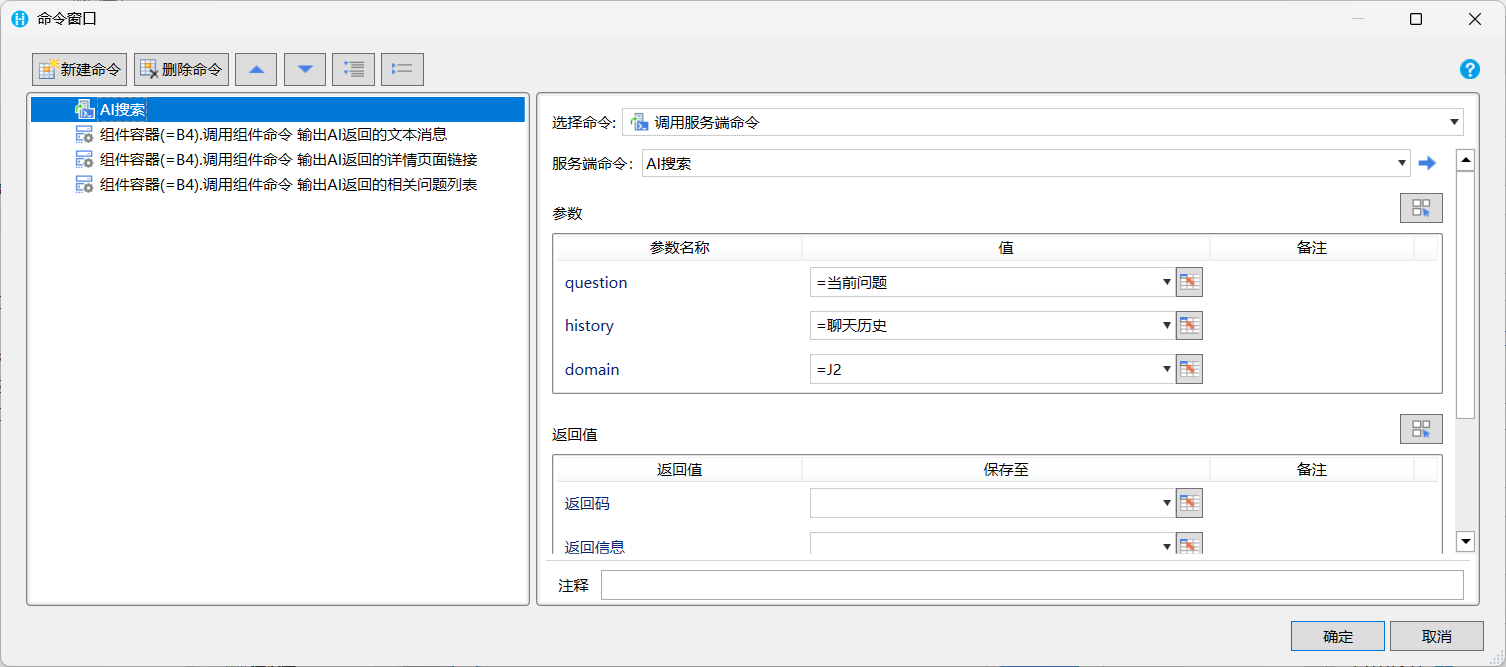Click the domain parameter name
This screenshot has width=1506, height=667.
pos(592,369)
